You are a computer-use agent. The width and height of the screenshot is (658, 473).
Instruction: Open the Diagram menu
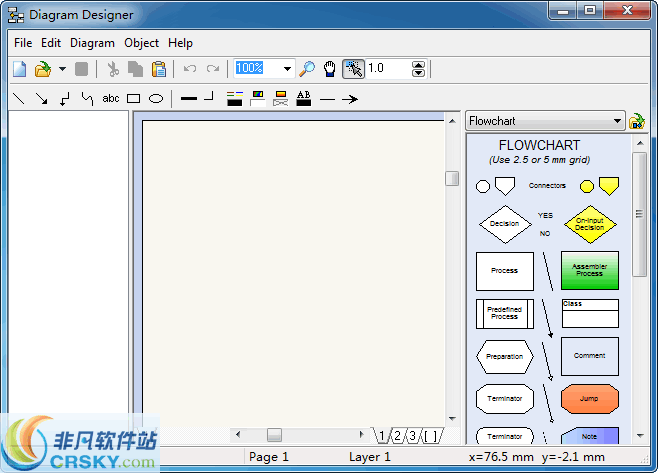[x=92, y=43]
